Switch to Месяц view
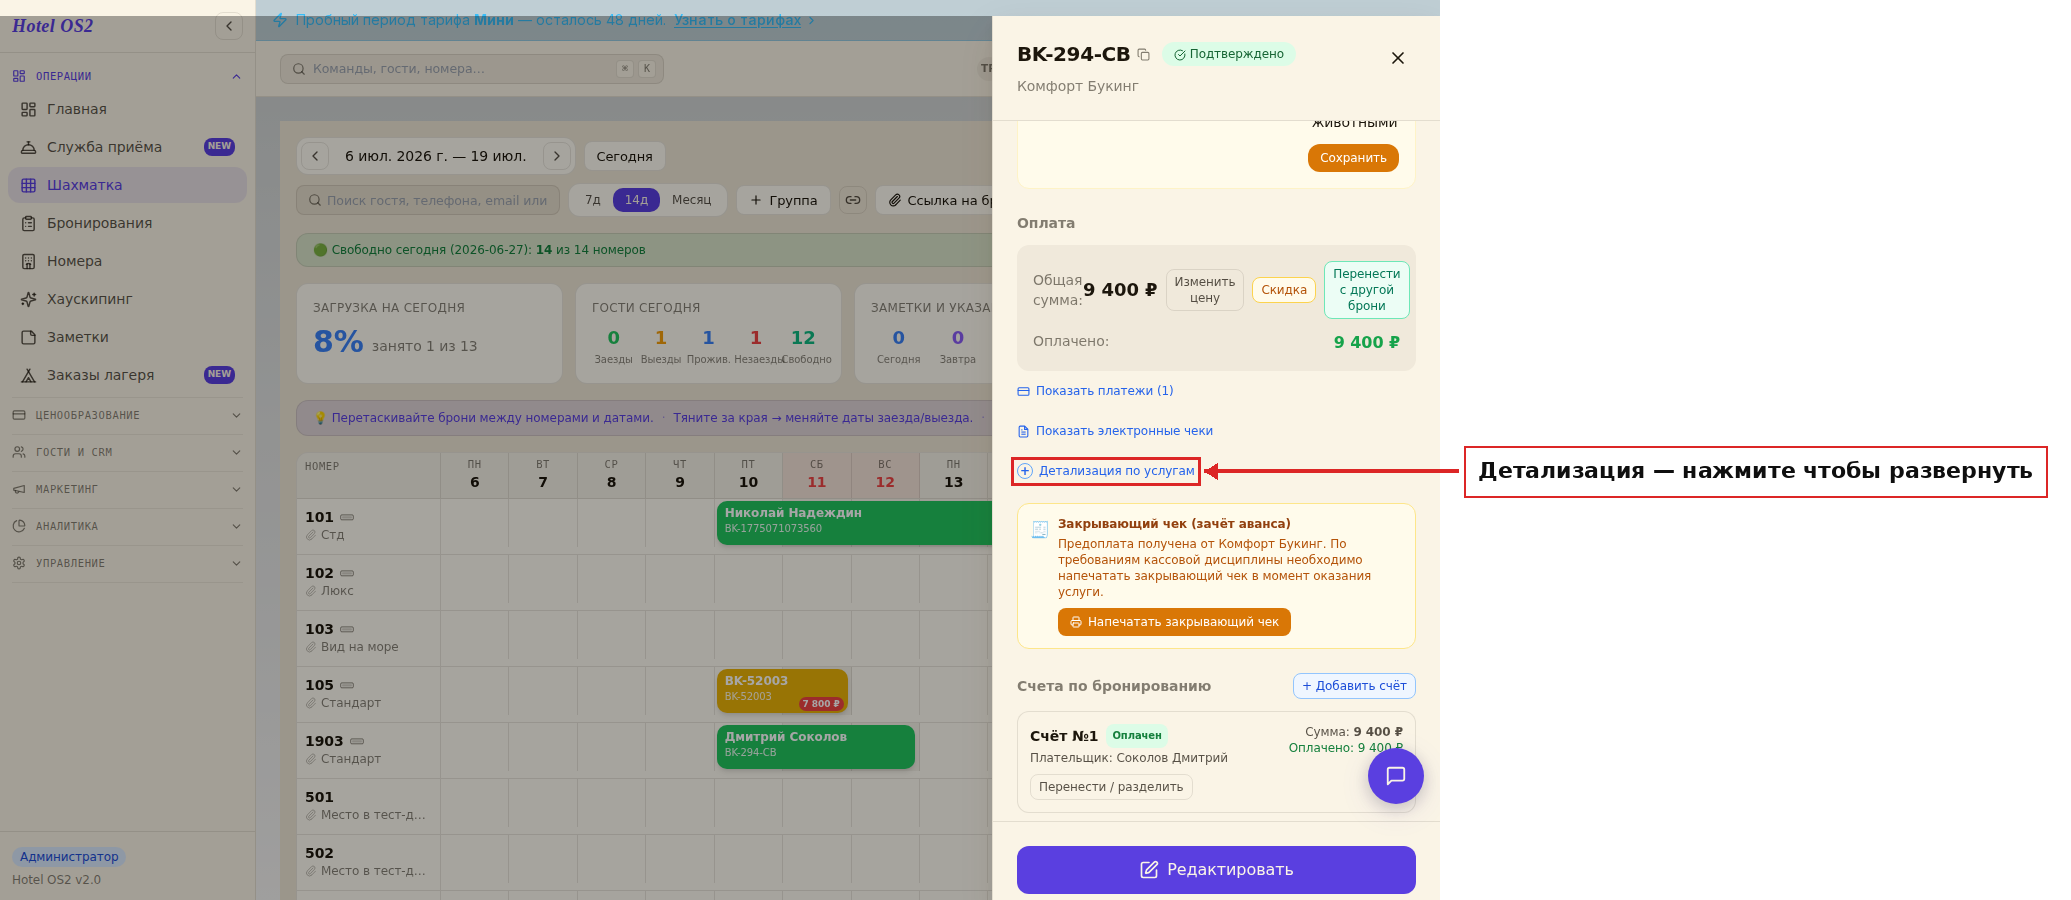The image size is (2071, 900). point(692,200)
